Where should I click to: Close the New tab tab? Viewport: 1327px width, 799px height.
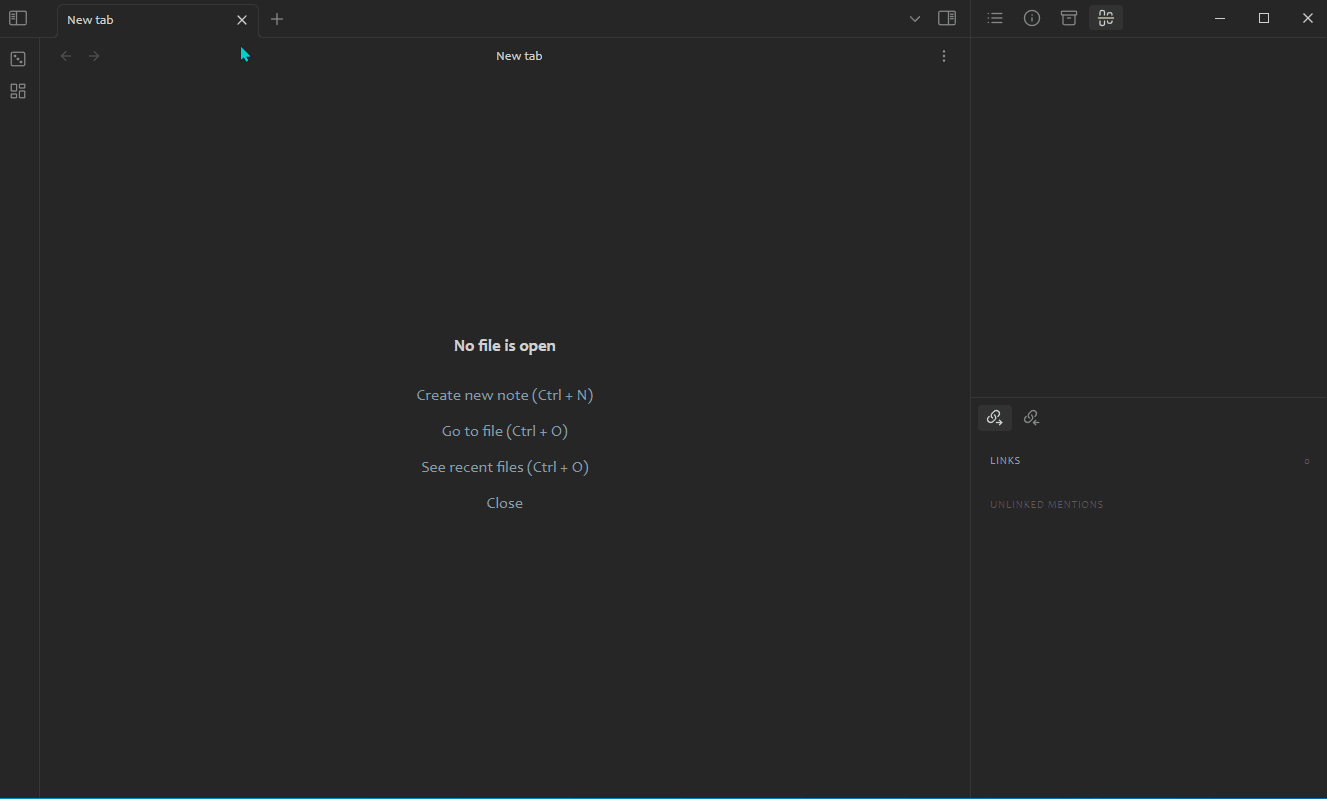click(242, 20)
